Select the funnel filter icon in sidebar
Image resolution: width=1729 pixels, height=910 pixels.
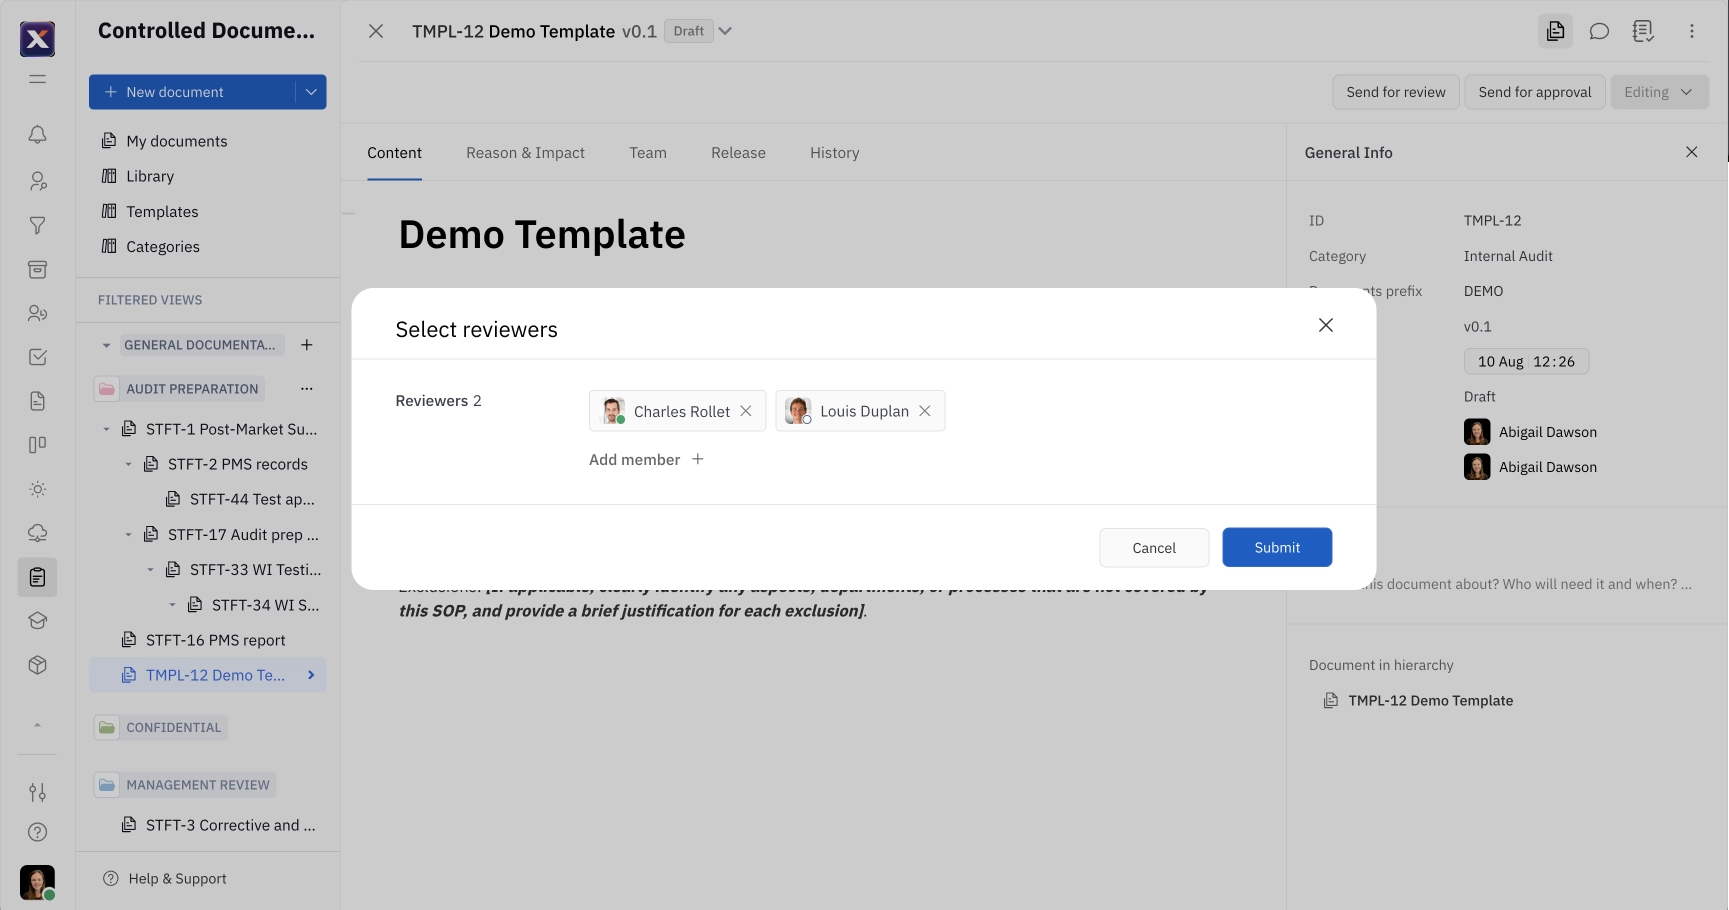[37, 226]
